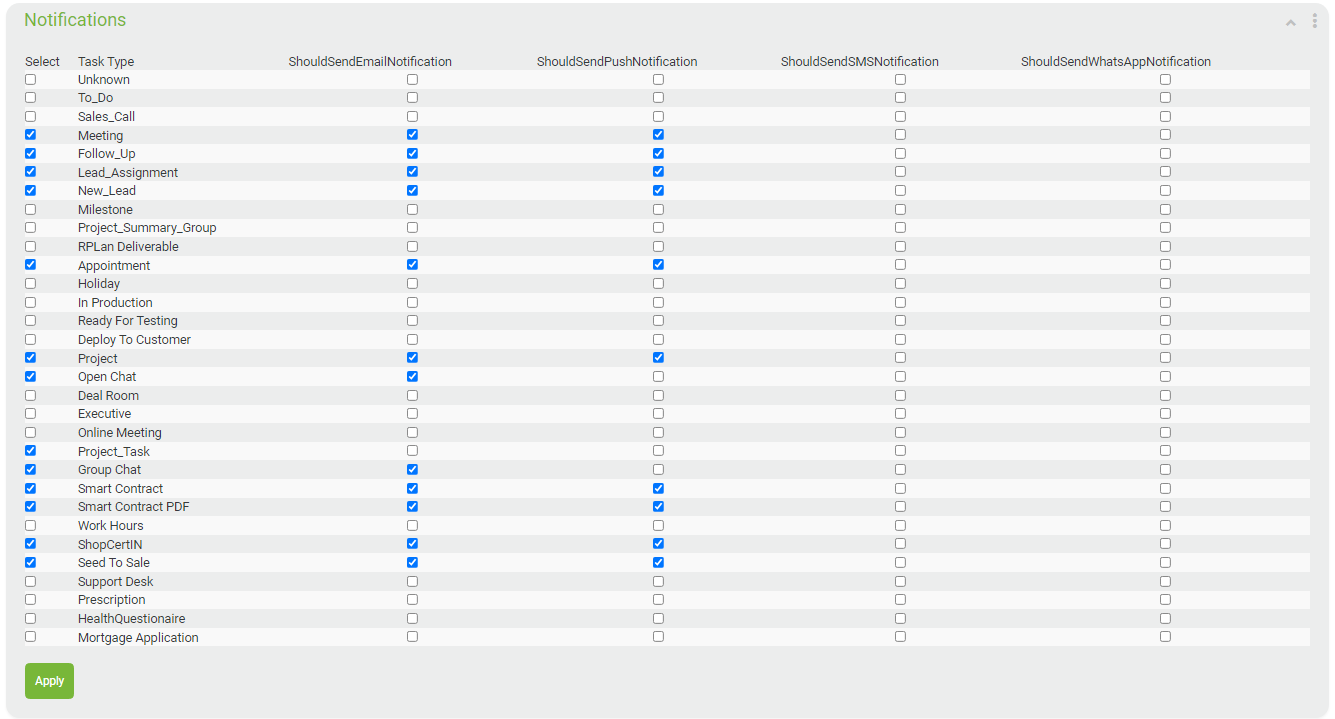Collapse the Notifications panel with chevron
The image size is (1335, 719).
(x=1291, y=22)
